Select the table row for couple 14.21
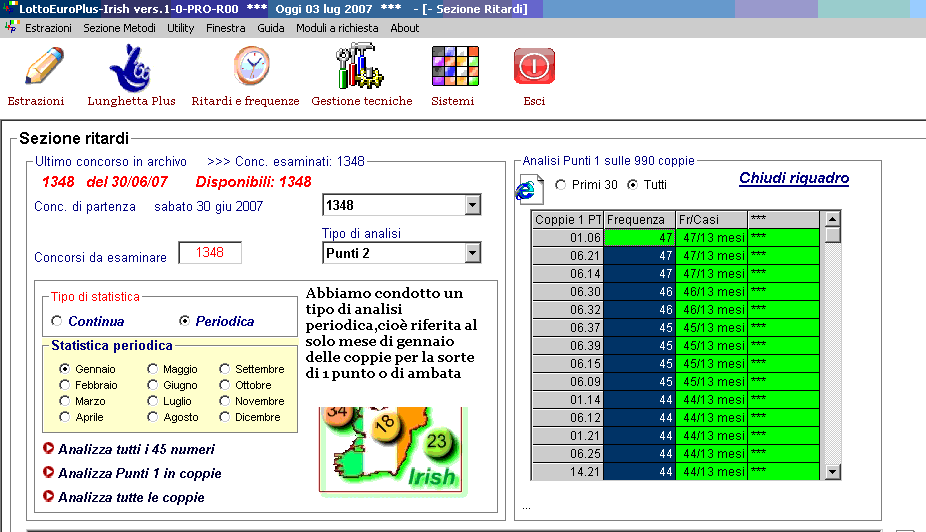Screen dimensions: 926x532 point(676,472)
